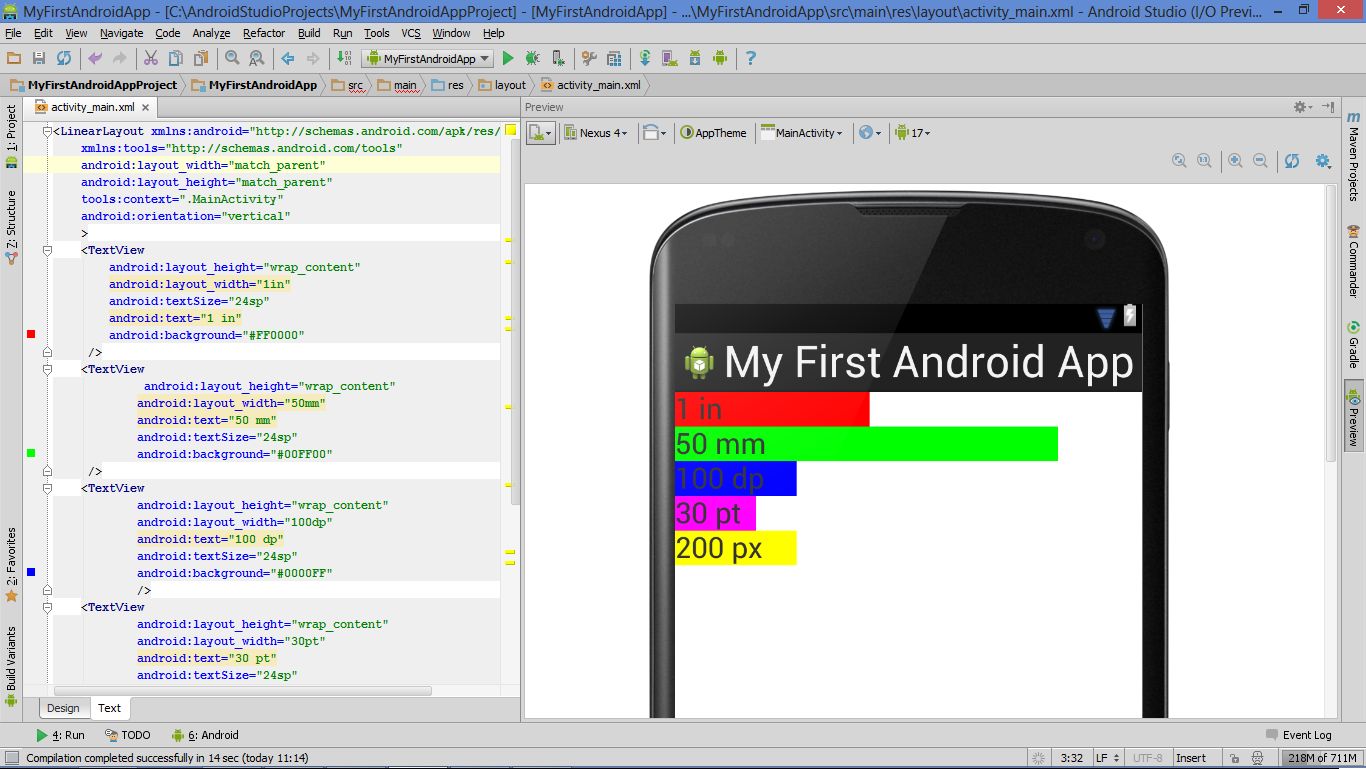Toggle the 7: Structure side panel
Screen dimensions: 1366x769
click(x=12, y=227)
